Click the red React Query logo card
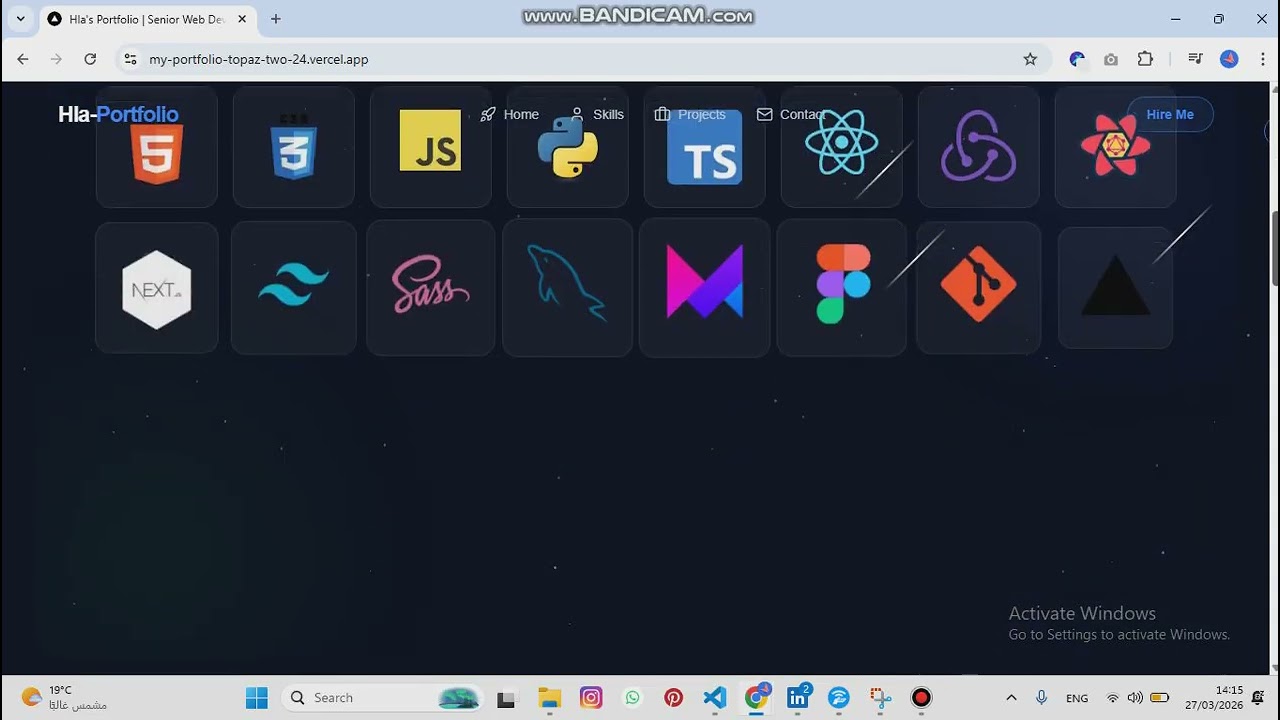The height and width of the screenshot is (720, 1280). coord(1115,147)
